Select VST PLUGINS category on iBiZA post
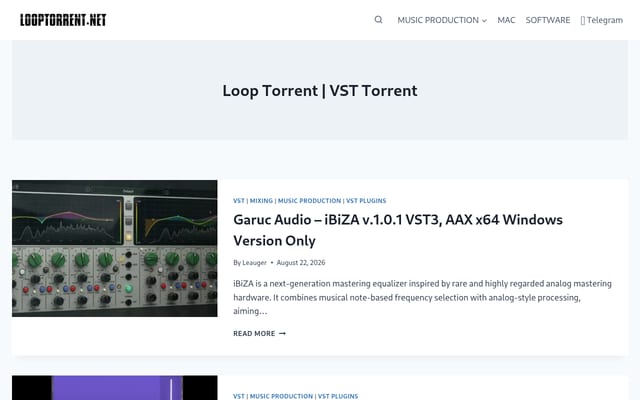The height and width of the screenshot is (400, 640). 366,201
